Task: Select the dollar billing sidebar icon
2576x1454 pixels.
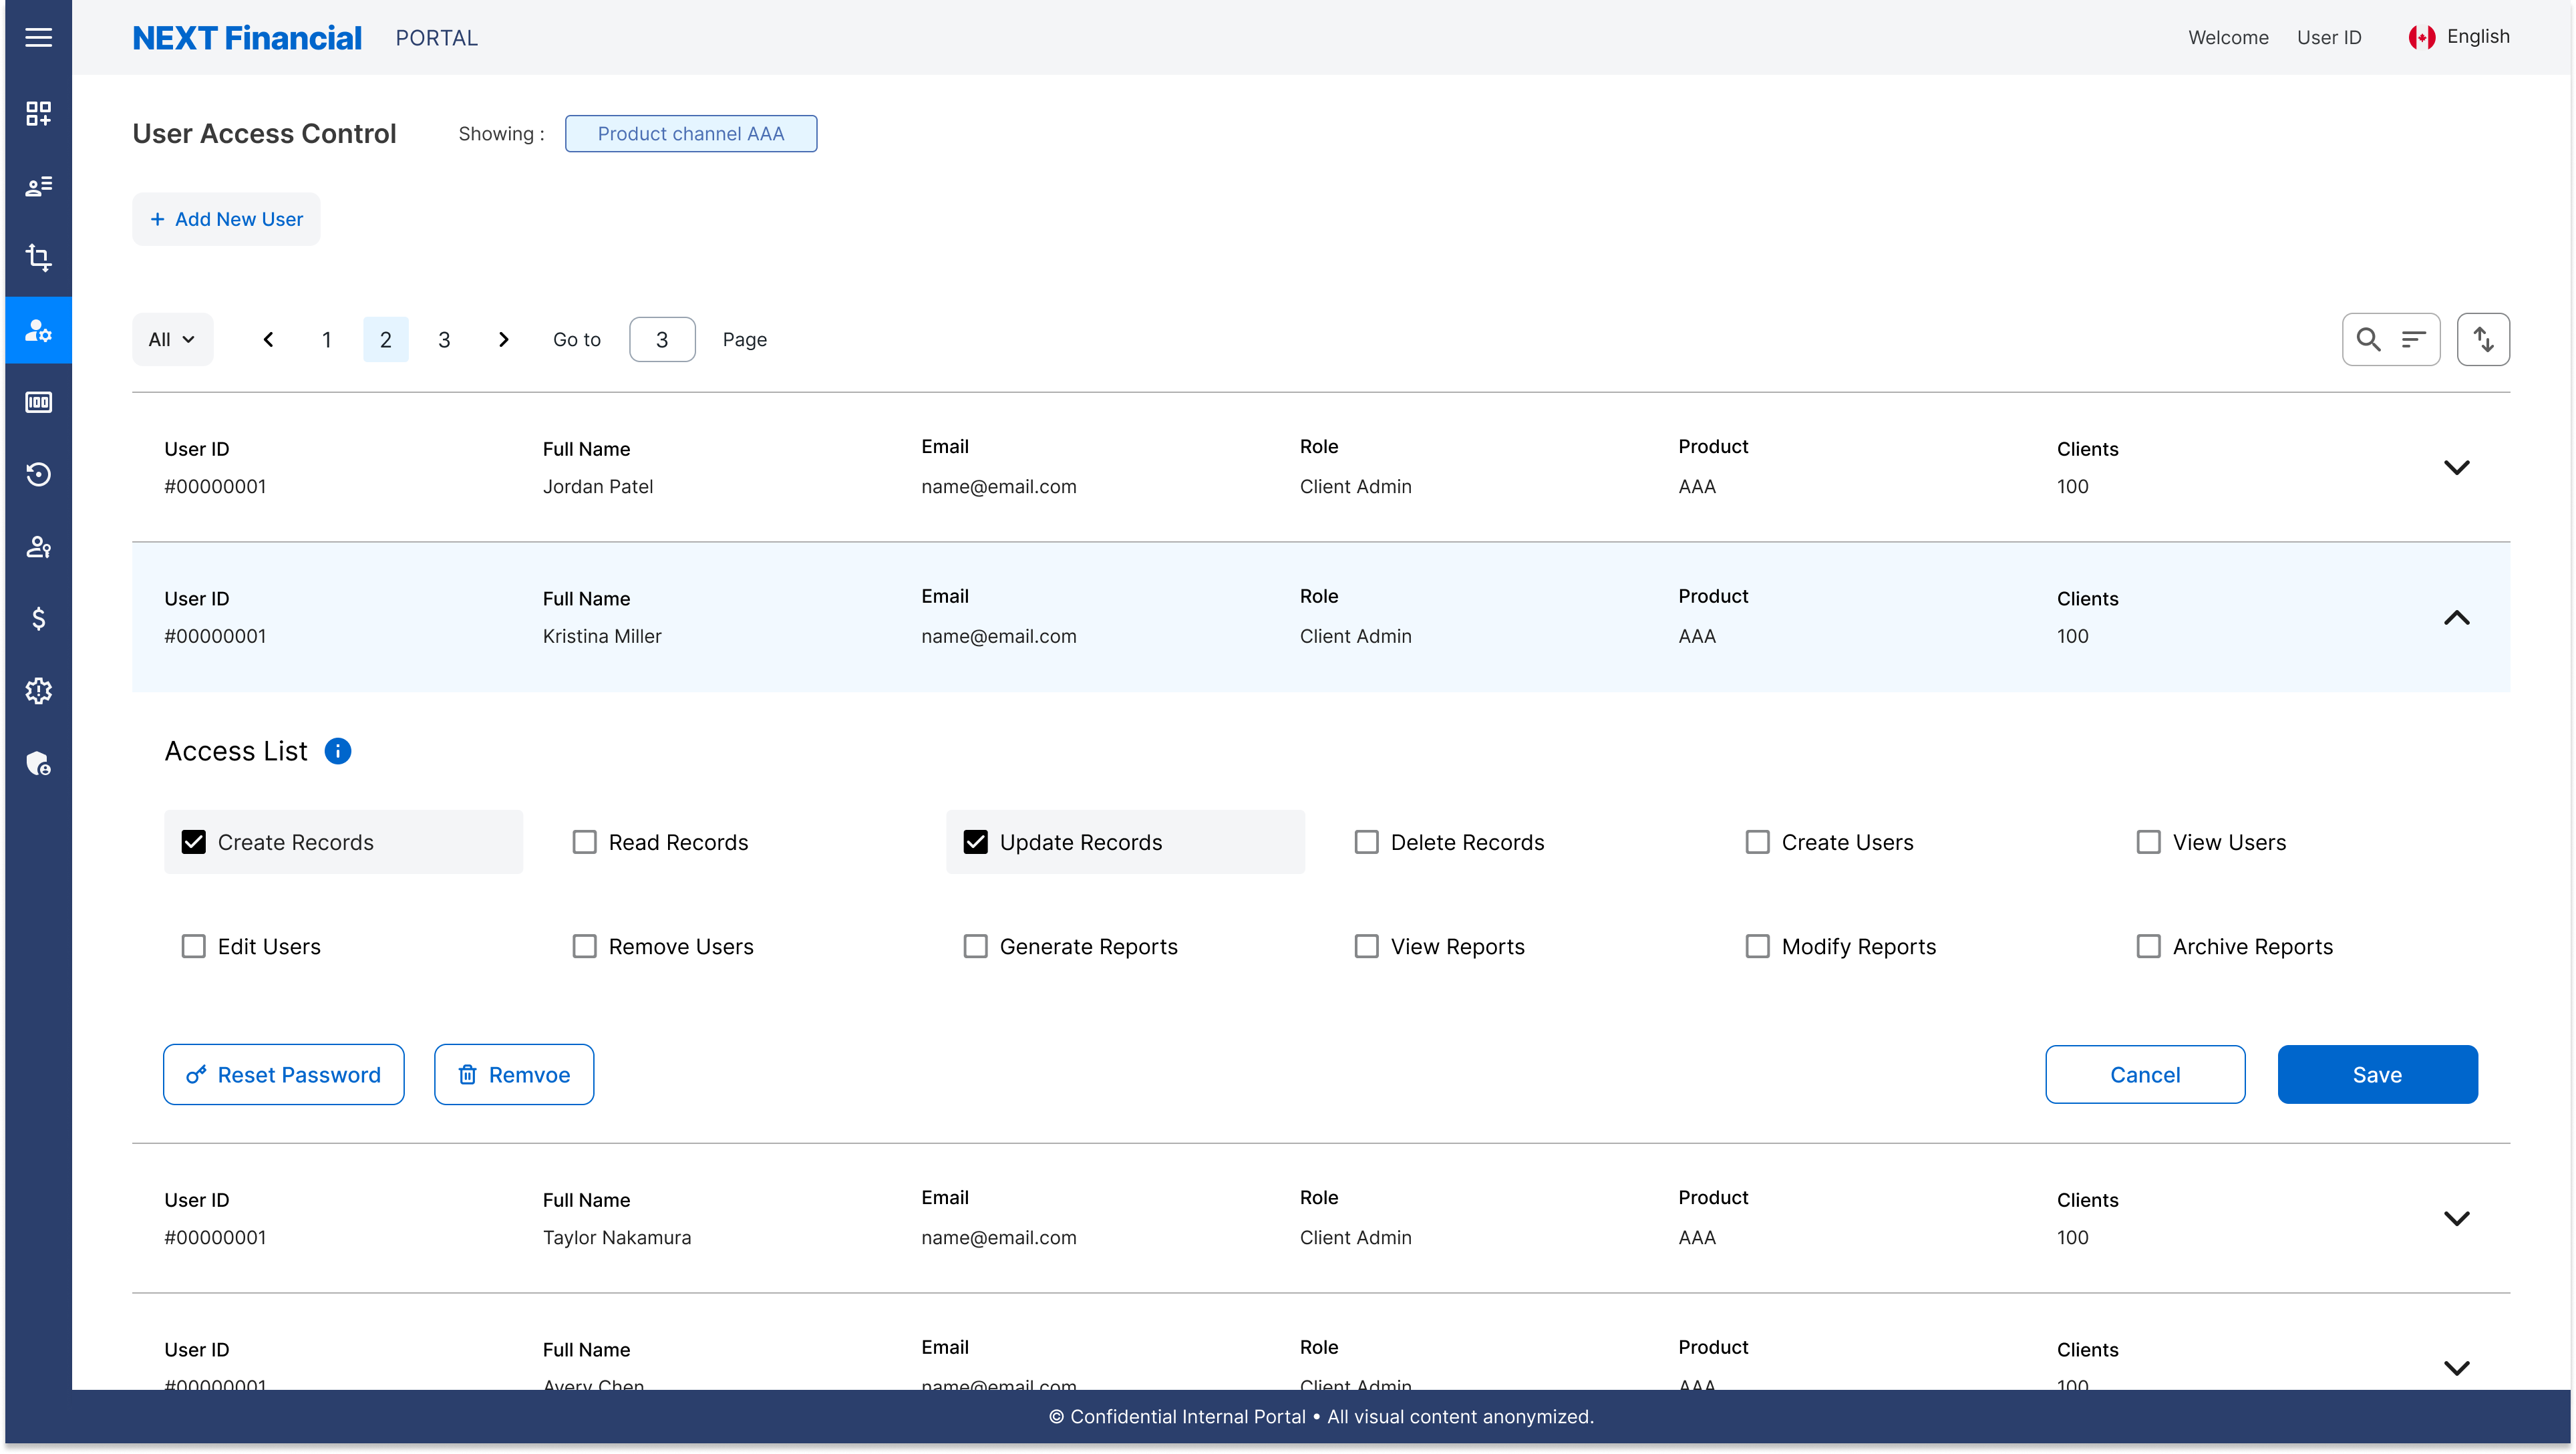Action: tap(38, 618)
